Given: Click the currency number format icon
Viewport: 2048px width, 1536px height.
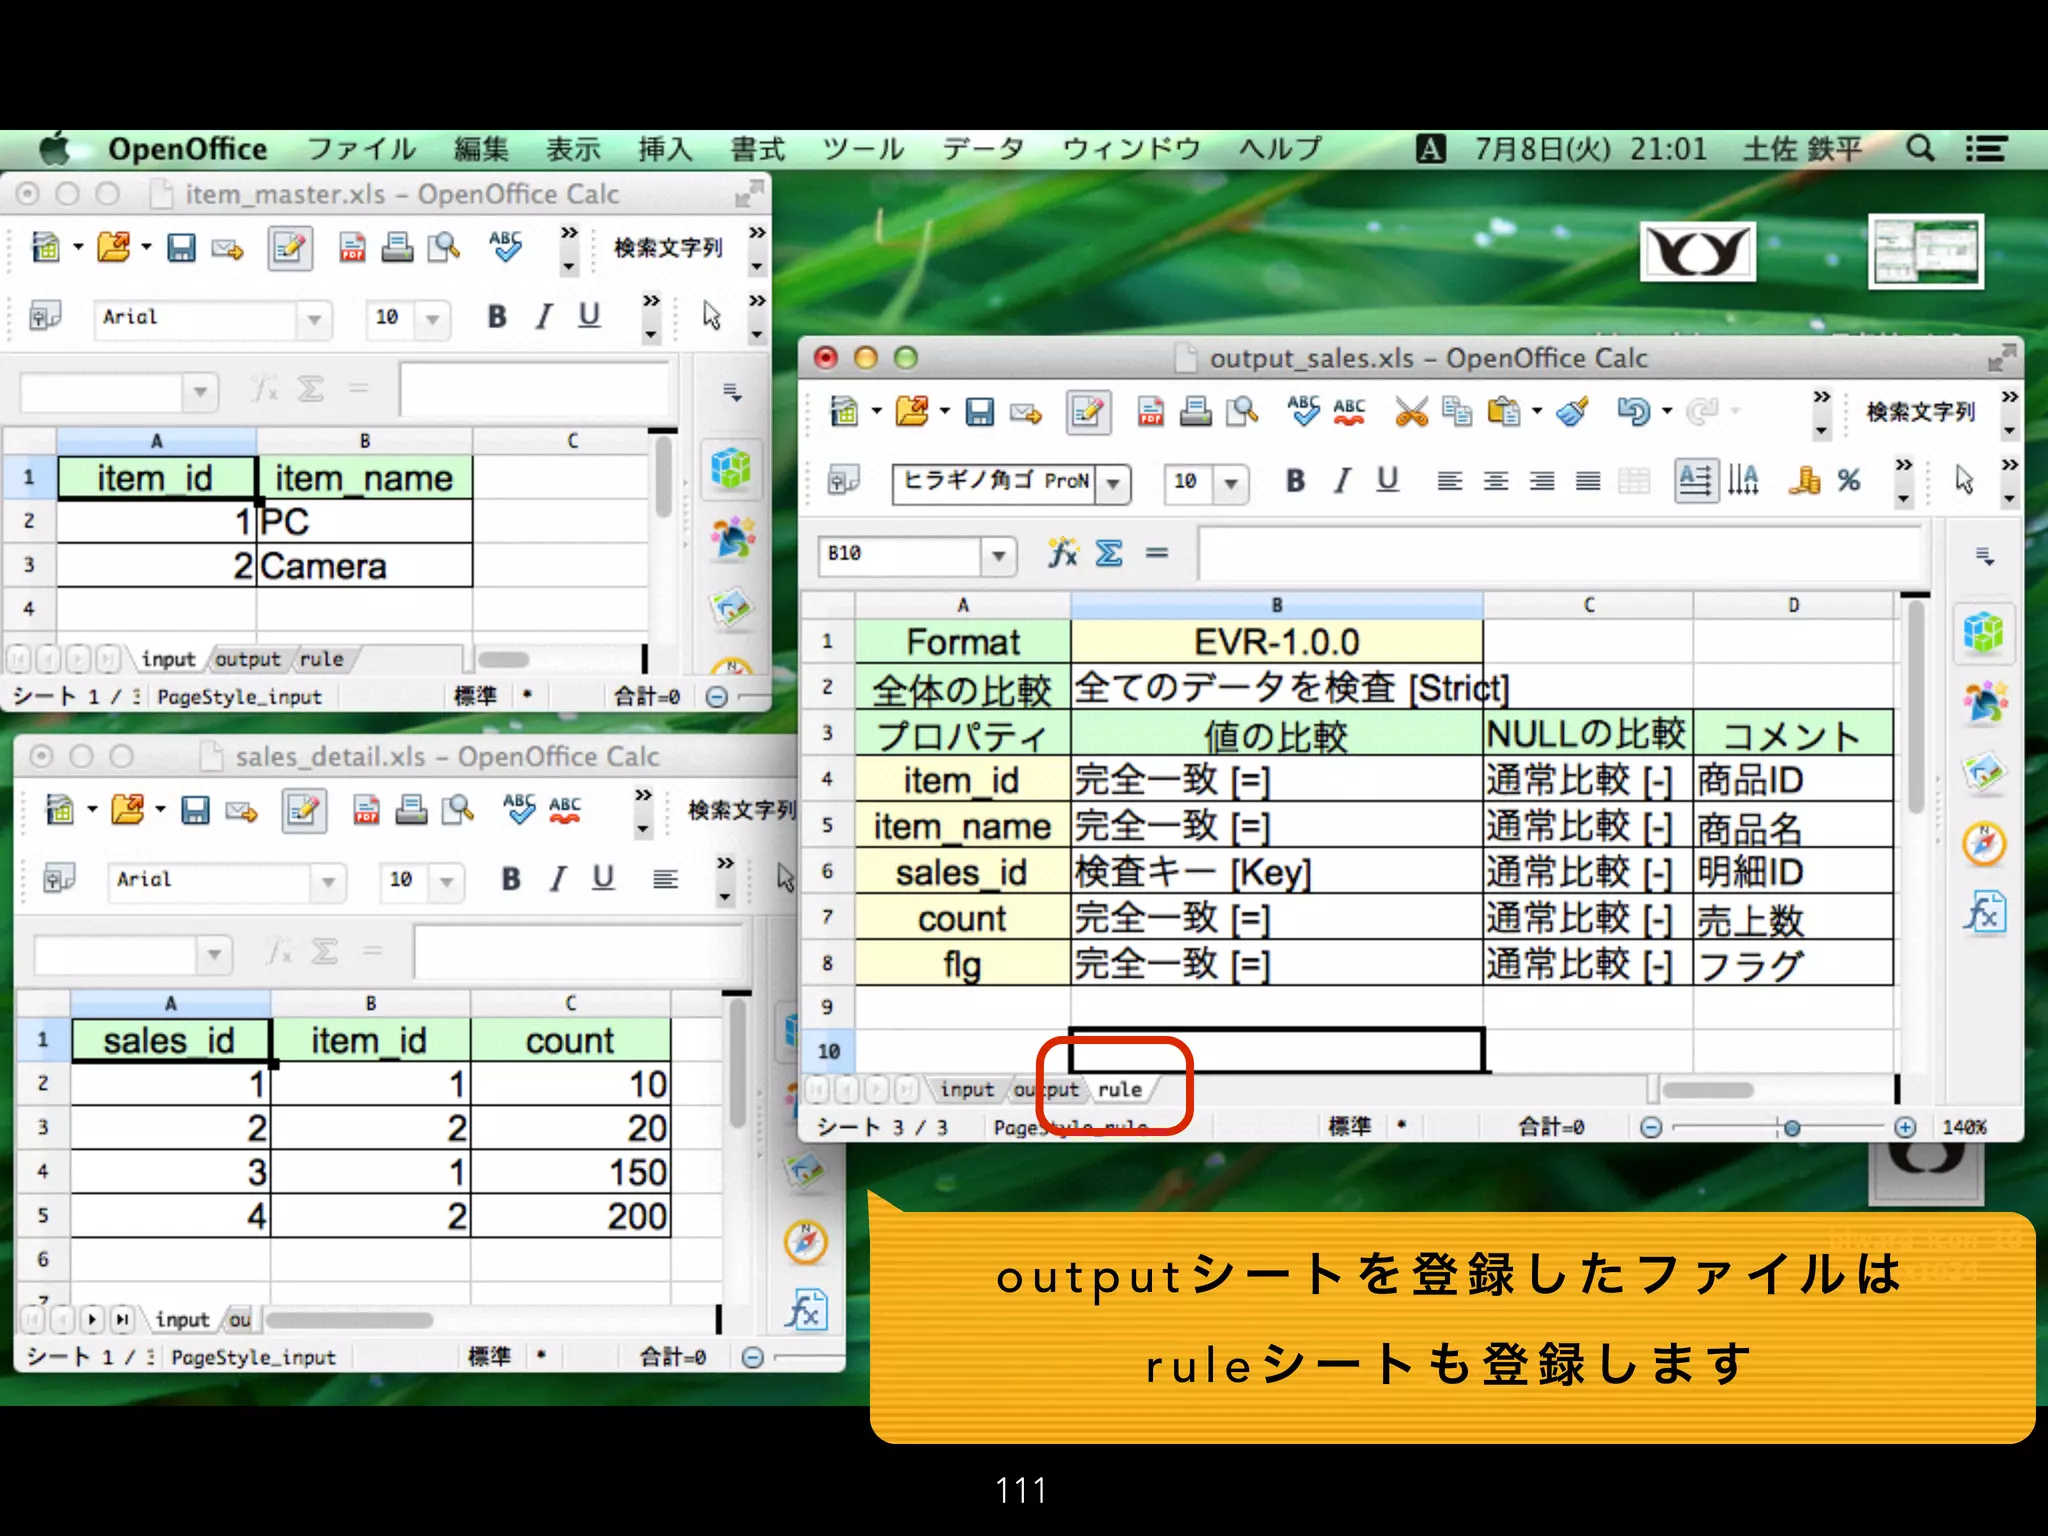Looking at the screenshot, I should [x=1804, y=481].
